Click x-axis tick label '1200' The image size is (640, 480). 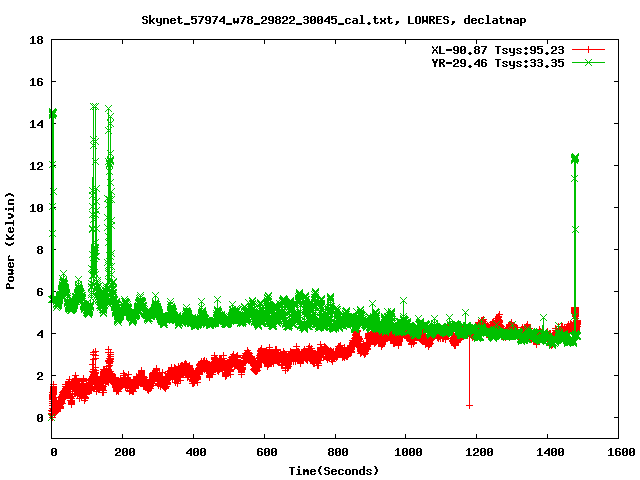coord(479,452)
